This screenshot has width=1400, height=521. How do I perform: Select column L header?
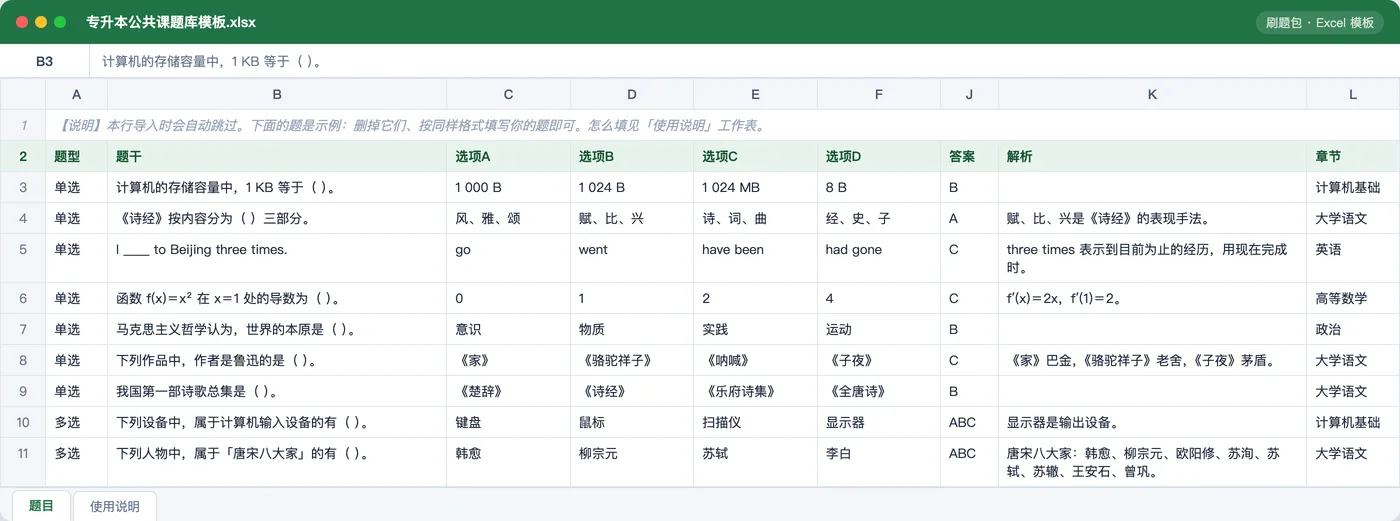(x=1353, y=95)
